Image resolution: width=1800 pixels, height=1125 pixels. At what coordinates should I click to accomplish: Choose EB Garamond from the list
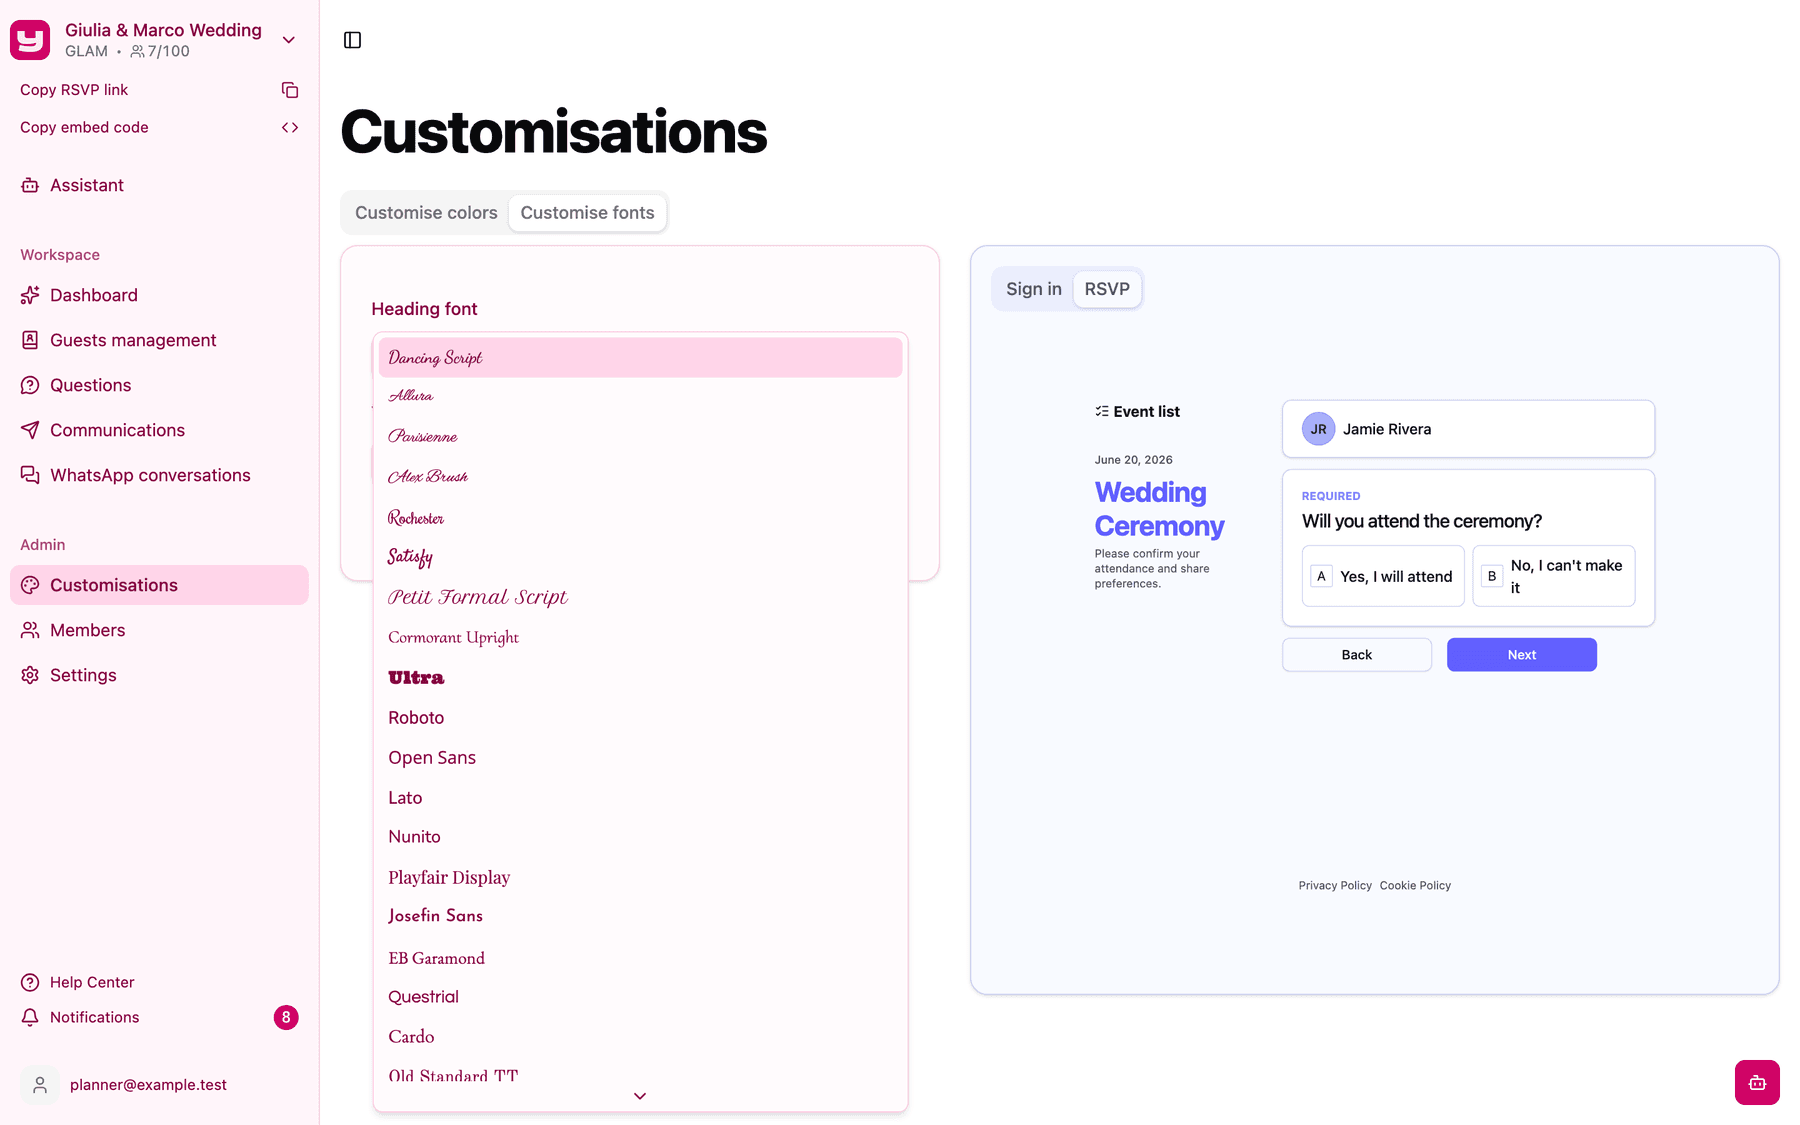640,958
